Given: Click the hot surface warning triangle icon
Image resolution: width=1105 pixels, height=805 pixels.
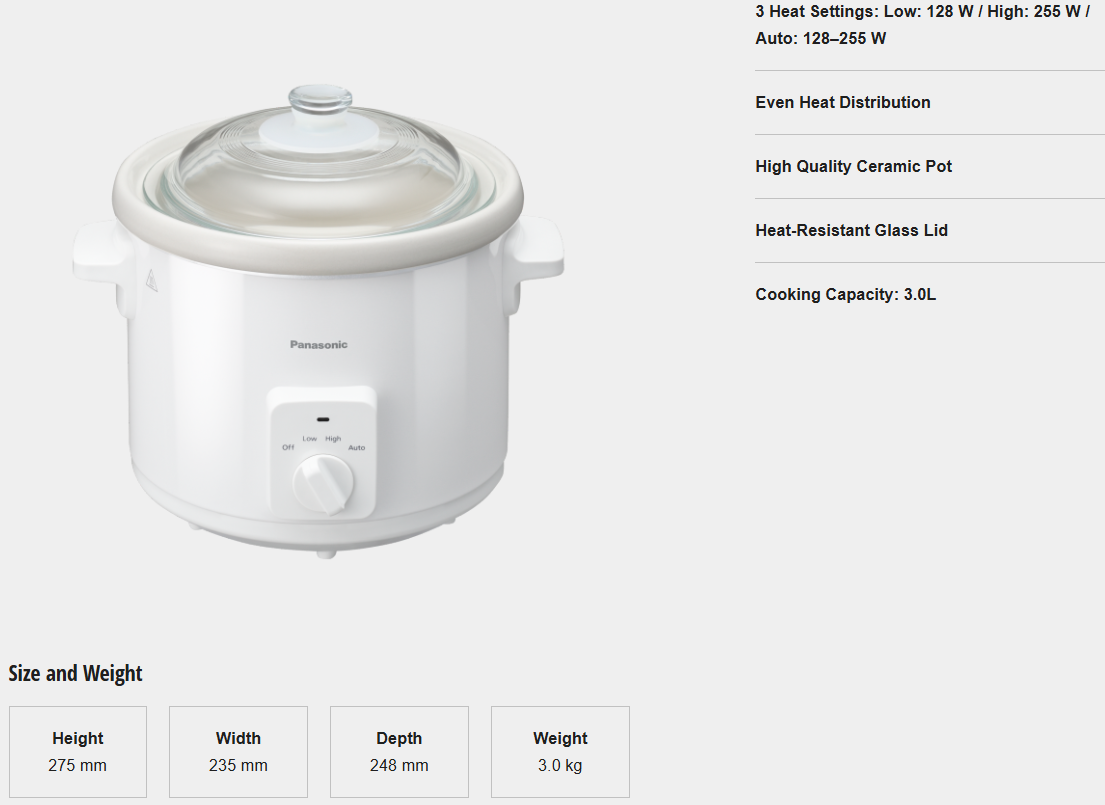Looking at the screenshot, I should (151, 281).
